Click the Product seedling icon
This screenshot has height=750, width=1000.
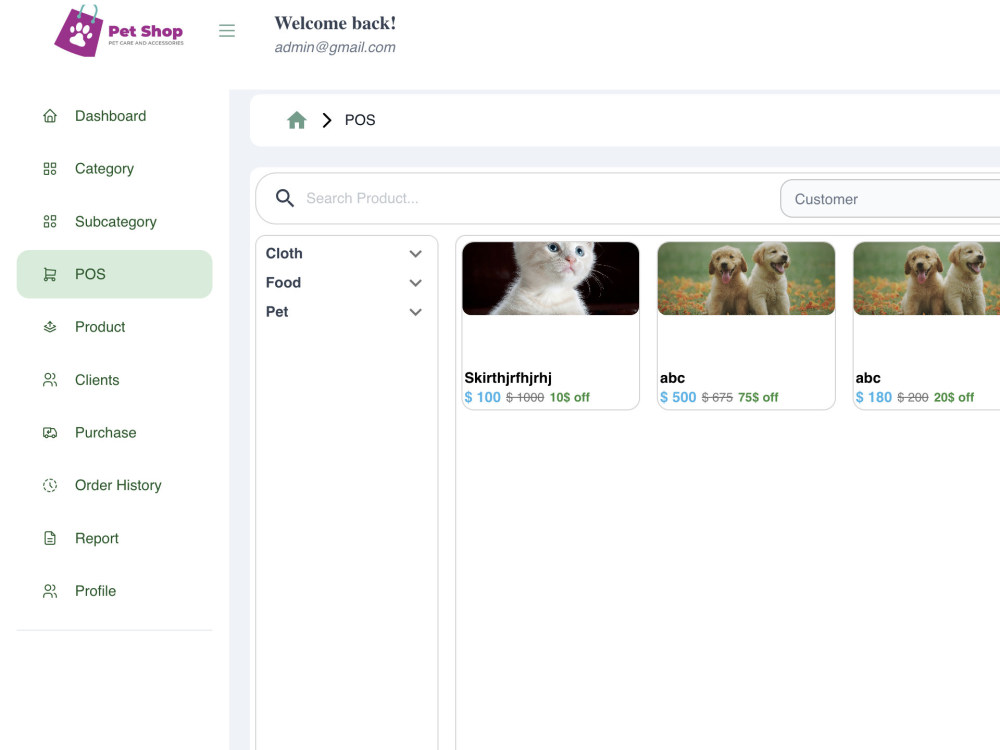pos(50,327)
